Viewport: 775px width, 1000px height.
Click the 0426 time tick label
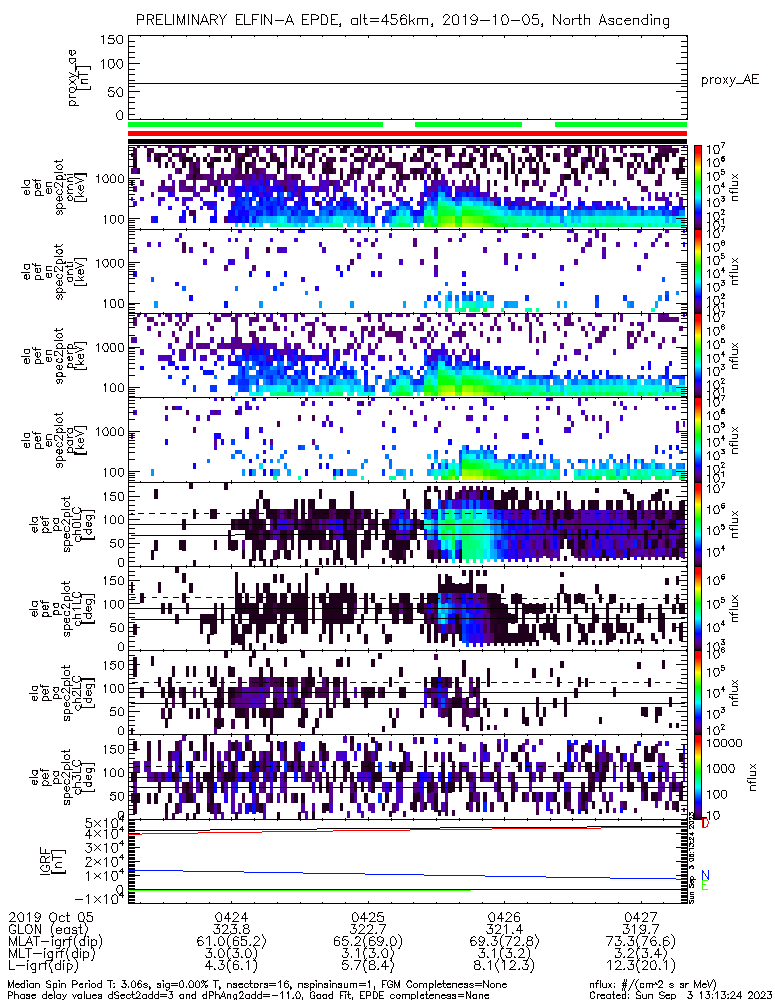505,918
